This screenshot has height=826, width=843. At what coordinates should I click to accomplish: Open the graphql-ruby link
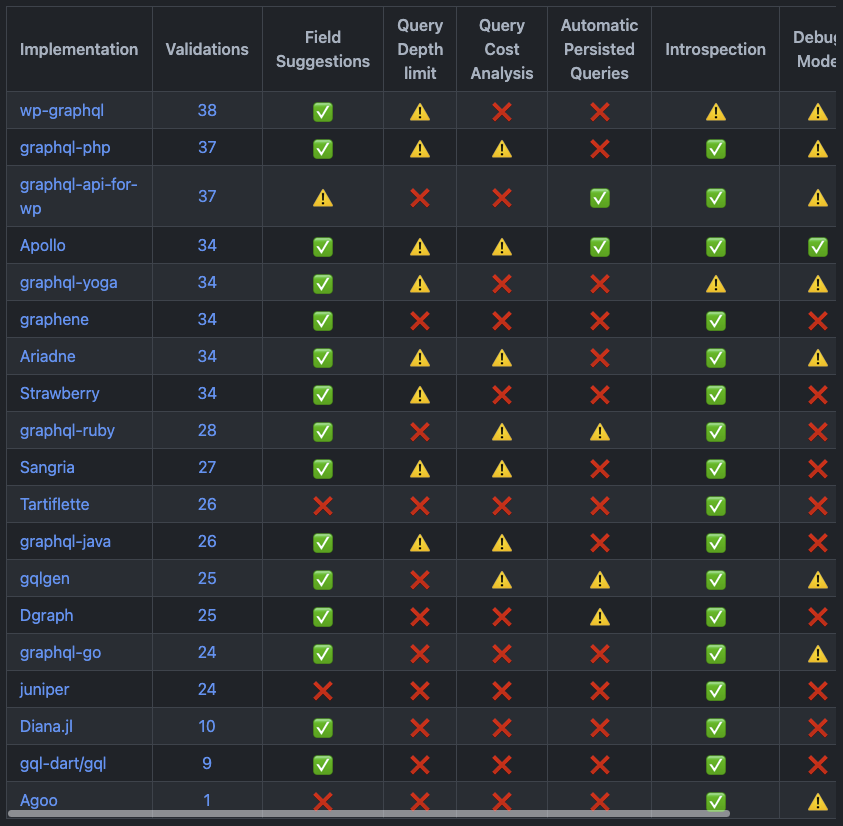(x=67, y=431)
